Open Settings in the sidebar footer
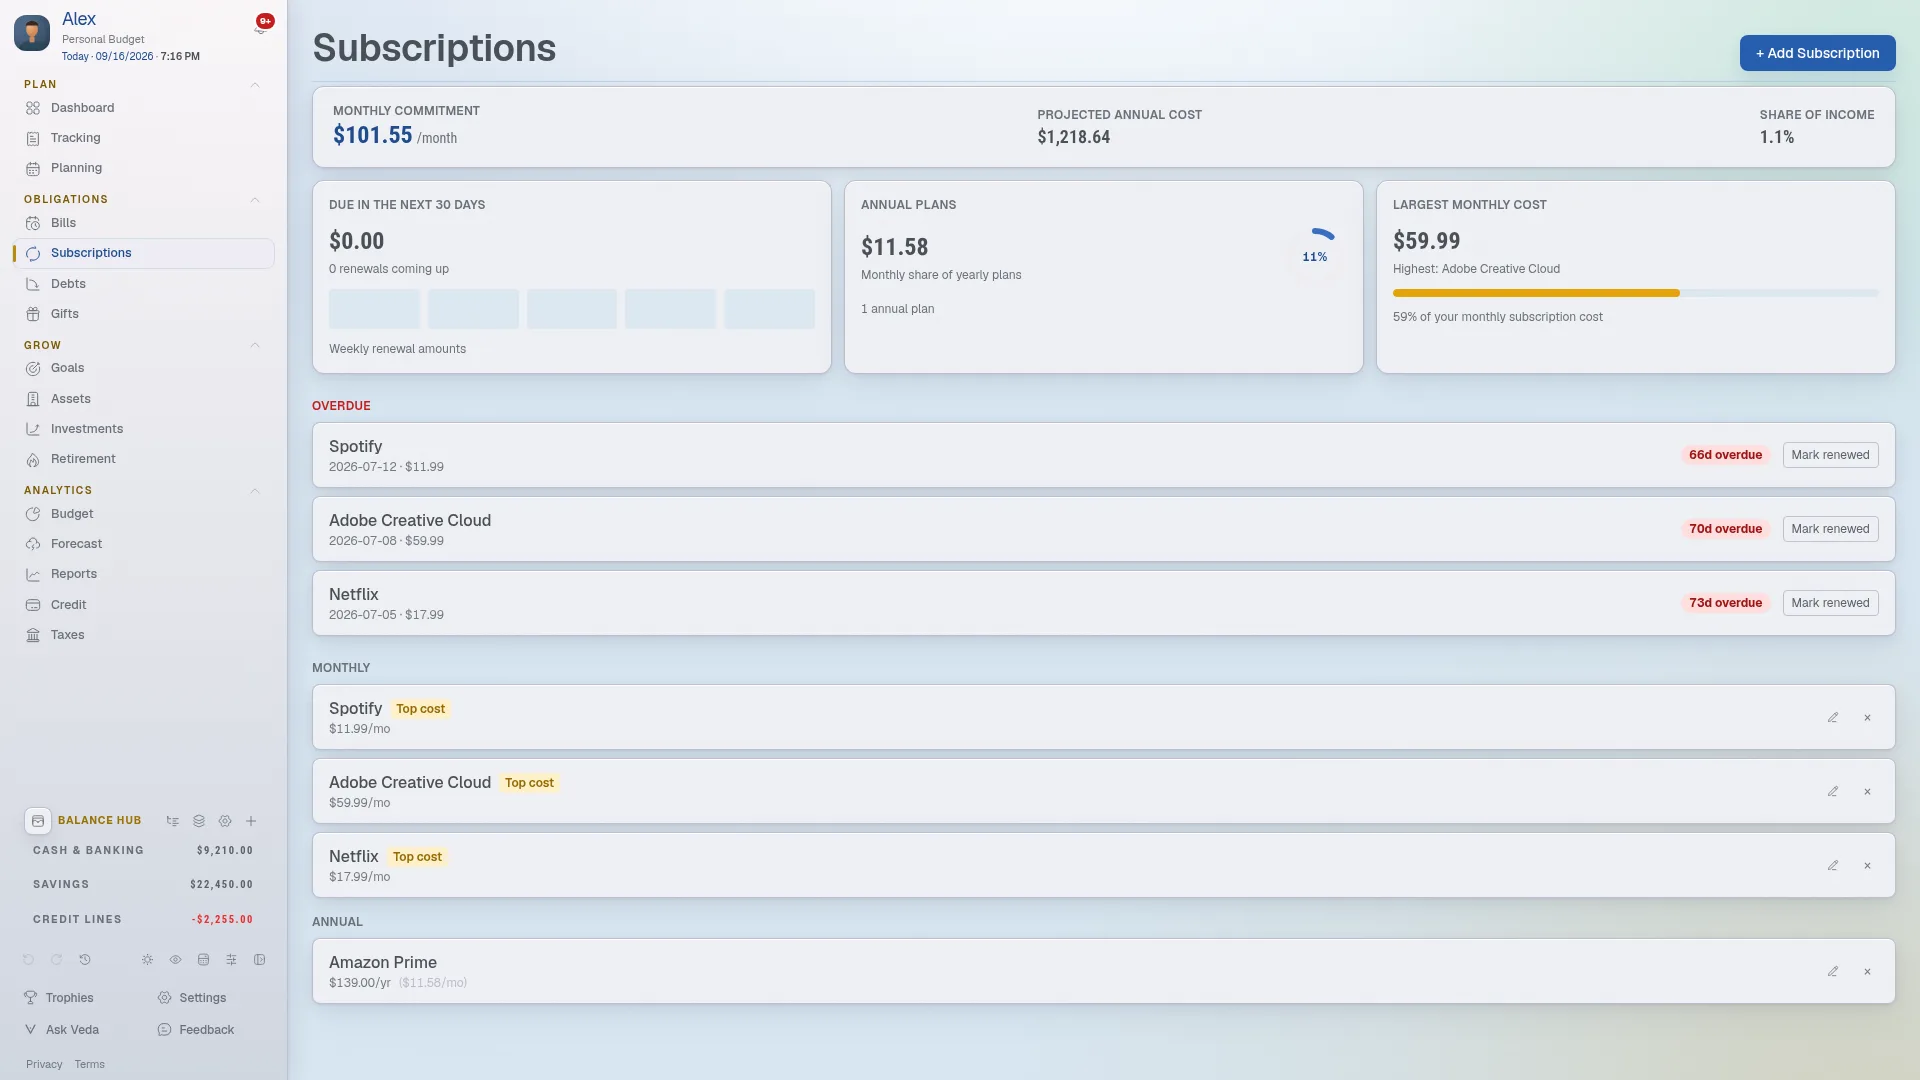The width and height of the screenshot is (1920, 1080). tap(192, 998)
